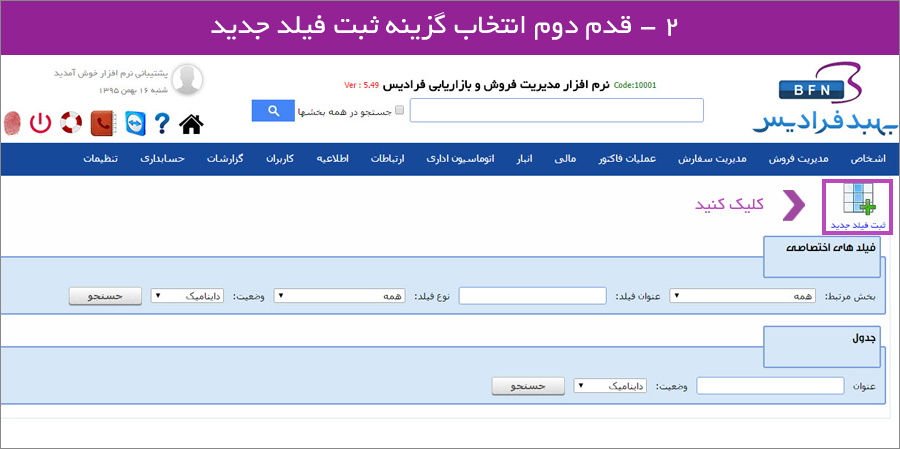Open the help question mark icon

160,123
